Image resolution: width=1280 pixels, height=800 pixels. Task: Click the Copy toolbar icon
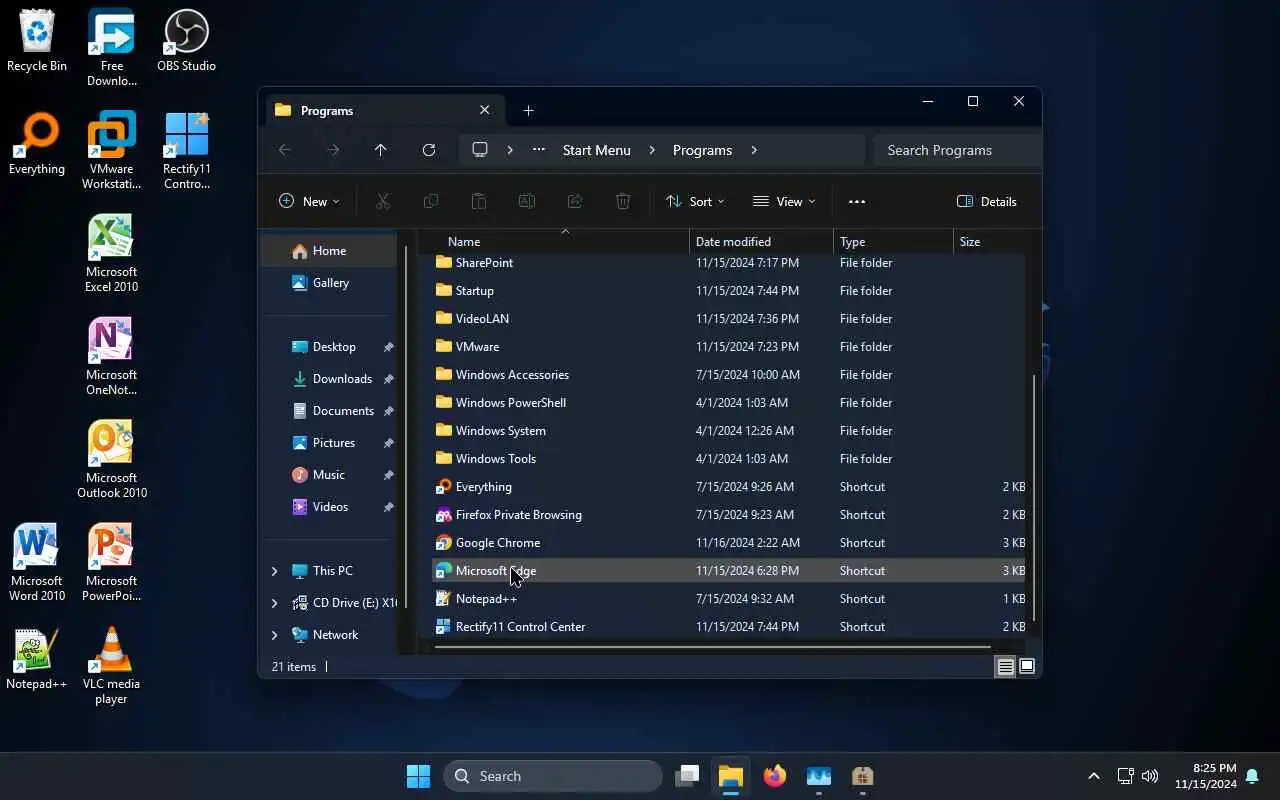431,201
